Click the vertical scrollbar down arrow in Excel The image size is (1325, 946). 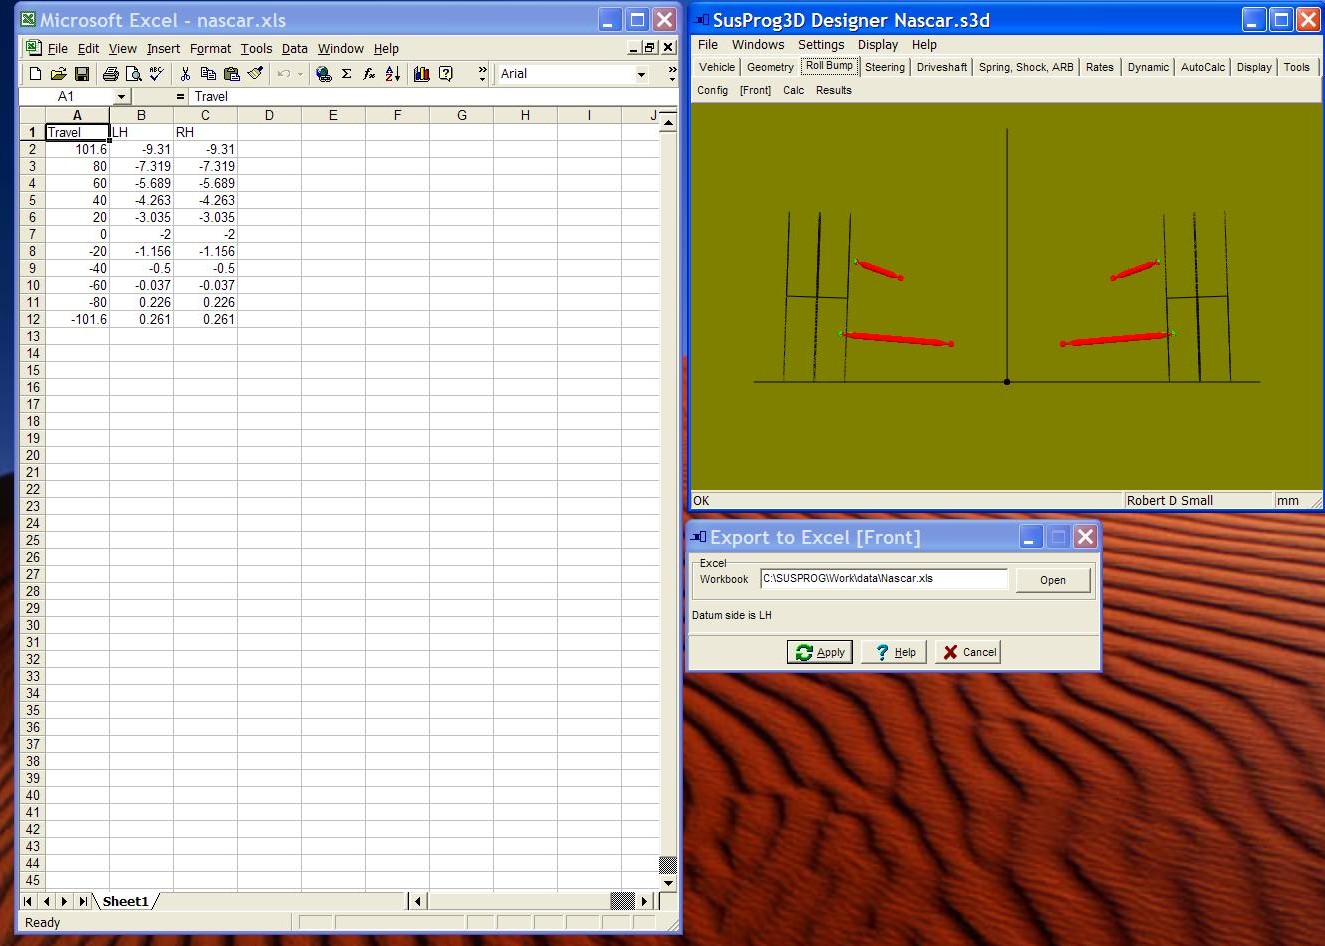(668, 884)
